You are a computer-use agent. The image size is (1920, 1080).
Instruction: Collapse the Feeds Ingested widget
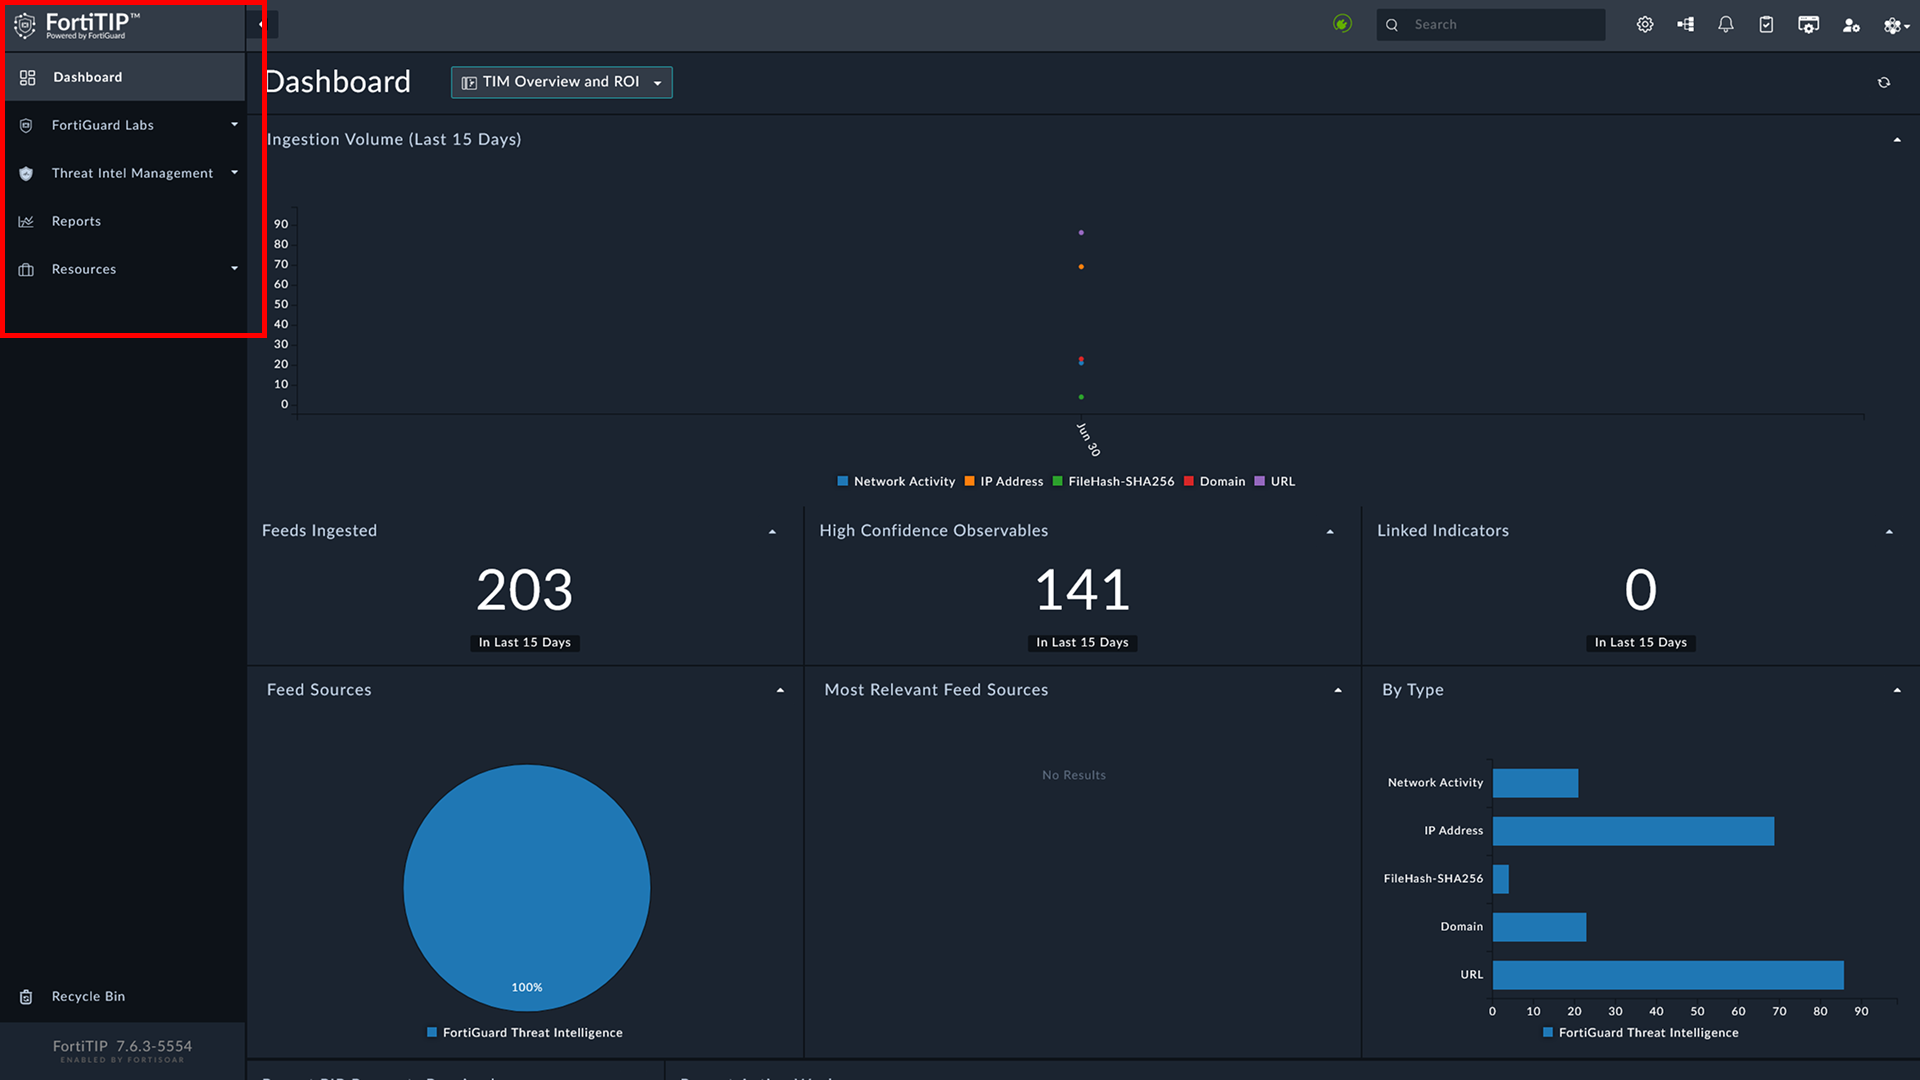[772, 532]
